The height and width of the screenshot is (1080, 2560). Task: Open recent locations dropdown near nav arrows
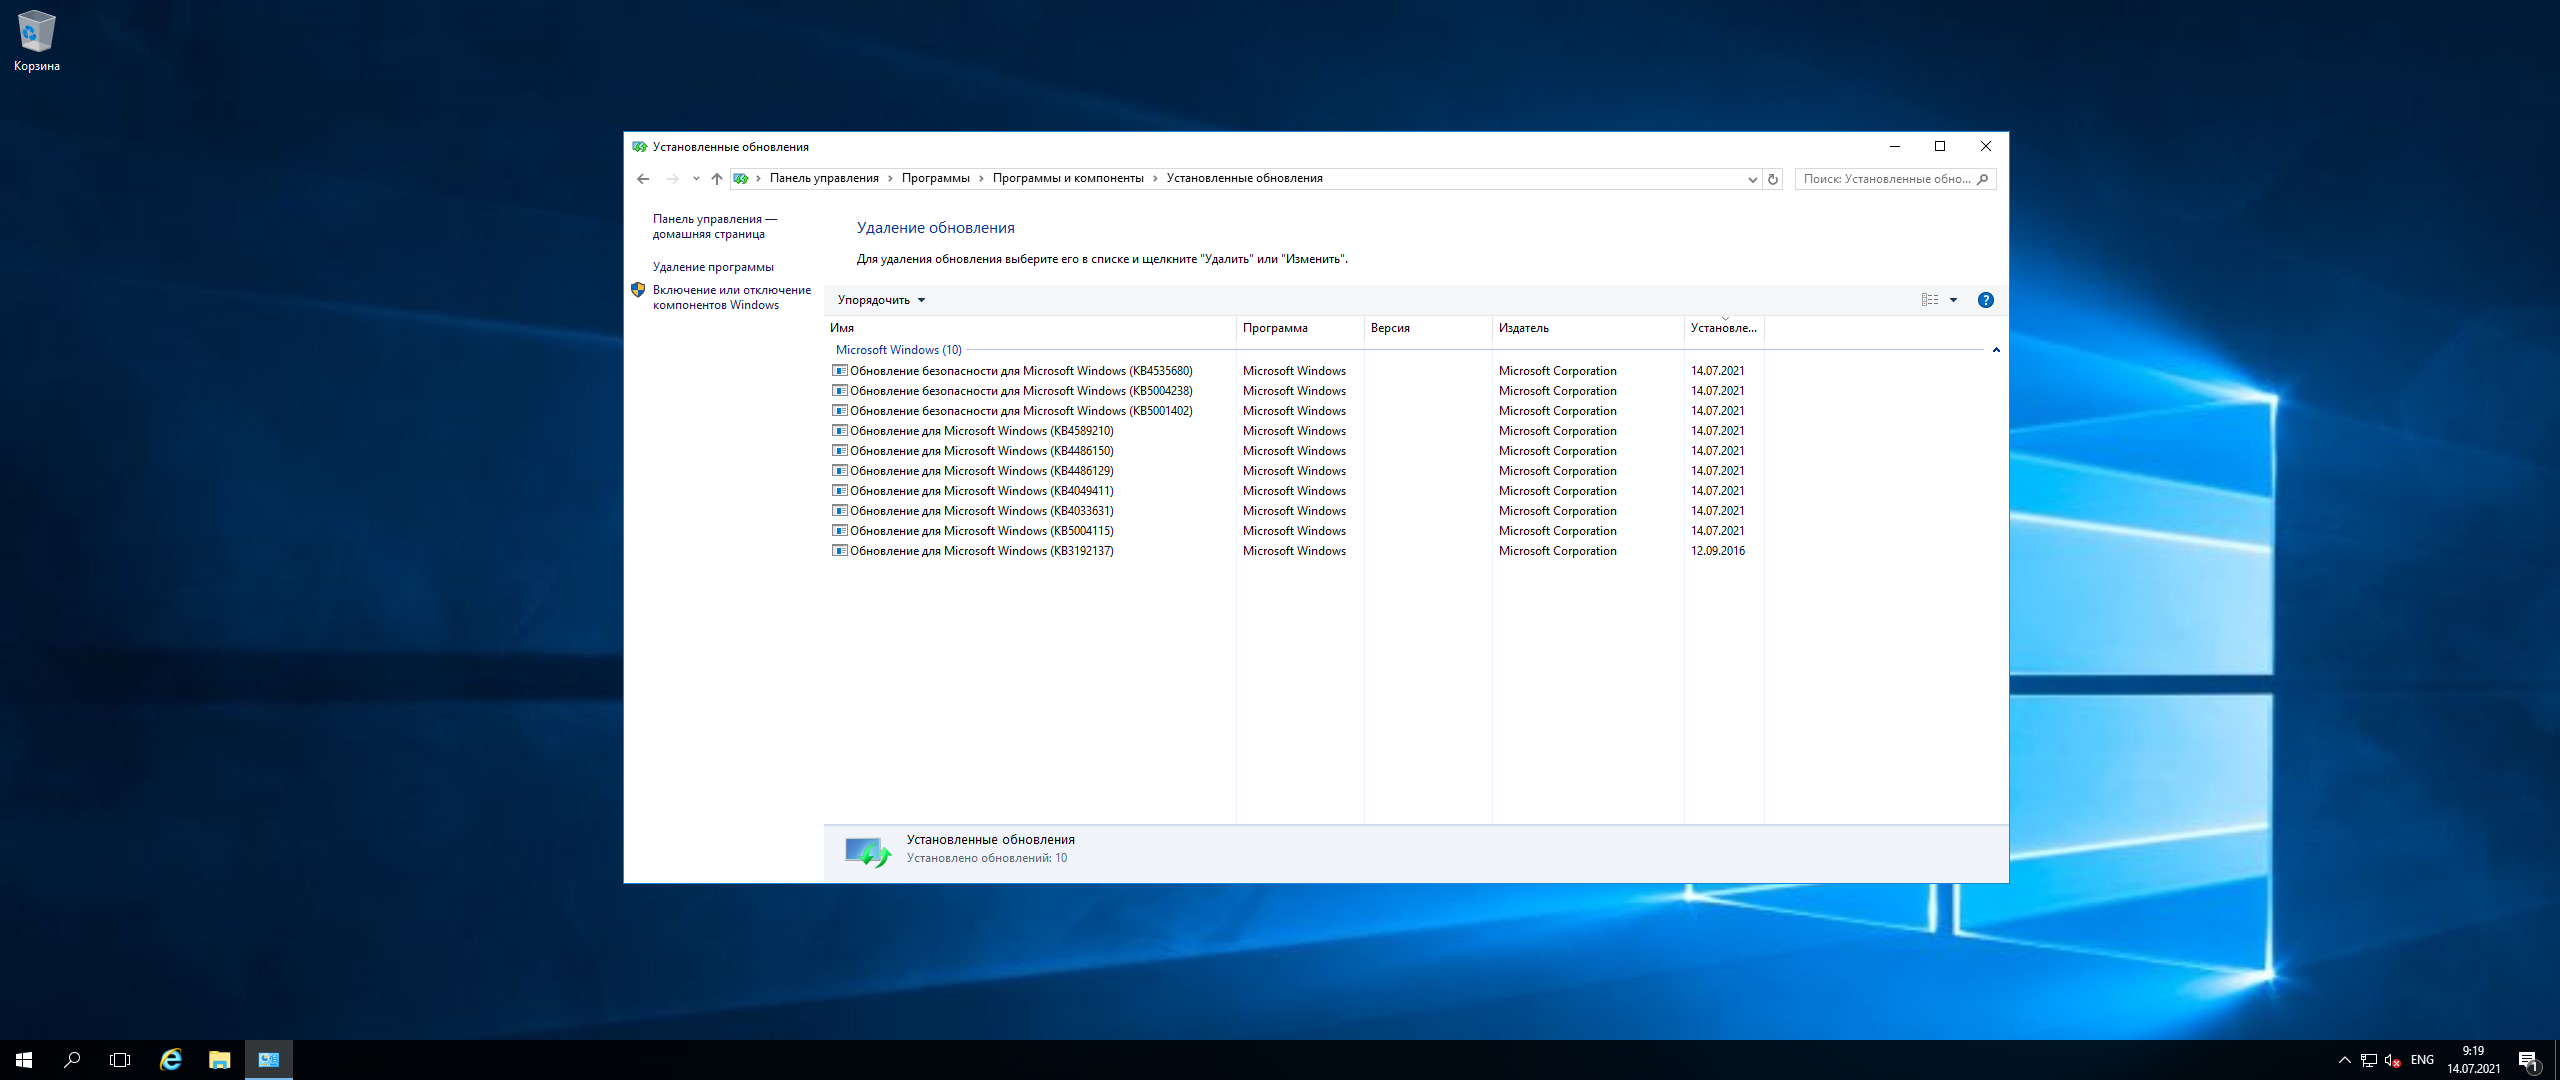click(x=696, y=179)
